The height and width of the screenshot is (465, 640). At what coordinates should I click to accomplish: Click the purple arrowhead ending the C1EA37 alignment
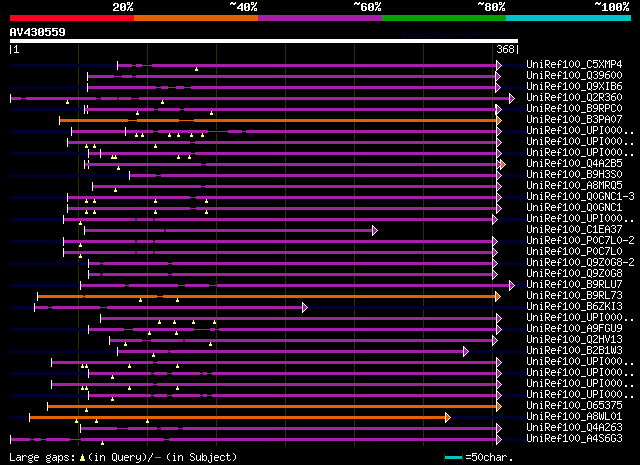[375, 231]
